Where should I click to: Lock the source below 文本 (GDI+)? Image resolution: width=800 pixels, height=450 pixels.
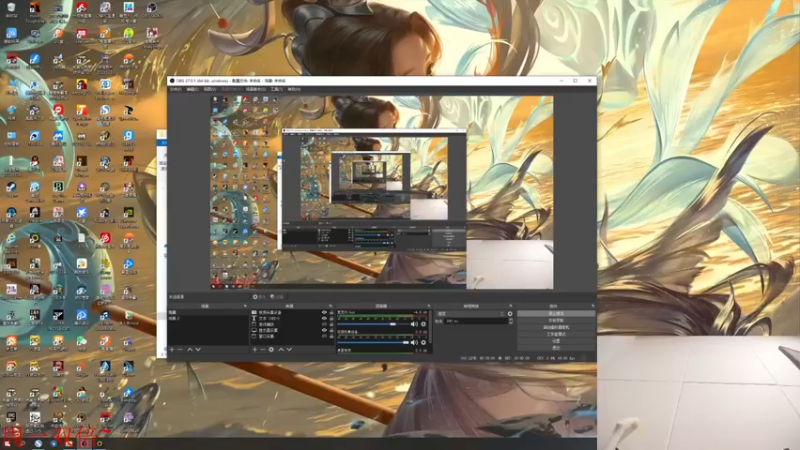(332, 324)
